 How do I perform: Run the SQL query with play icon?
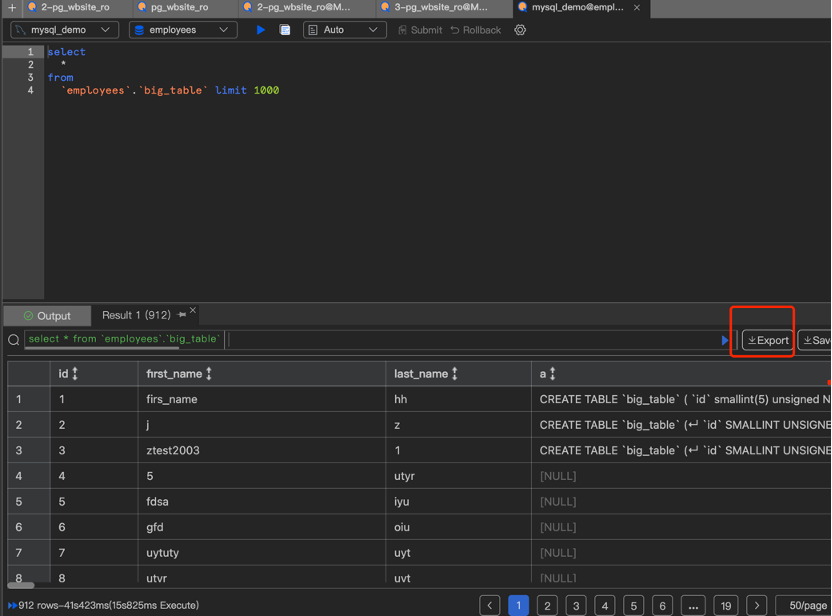(x=260, y=30)
